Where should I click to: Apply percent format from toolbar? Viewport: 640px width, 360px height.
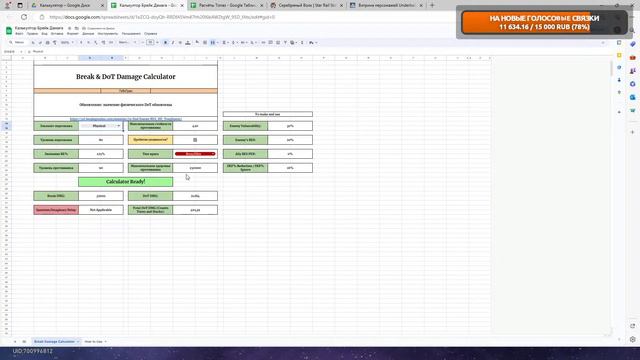coord(88,42)
